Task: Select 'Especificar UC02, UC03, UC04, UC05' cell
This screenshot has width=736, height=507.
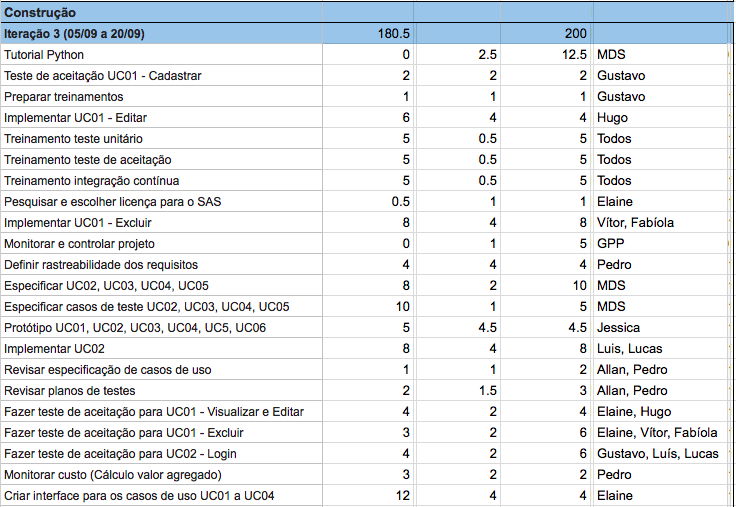Action: (x=161, y=285)
